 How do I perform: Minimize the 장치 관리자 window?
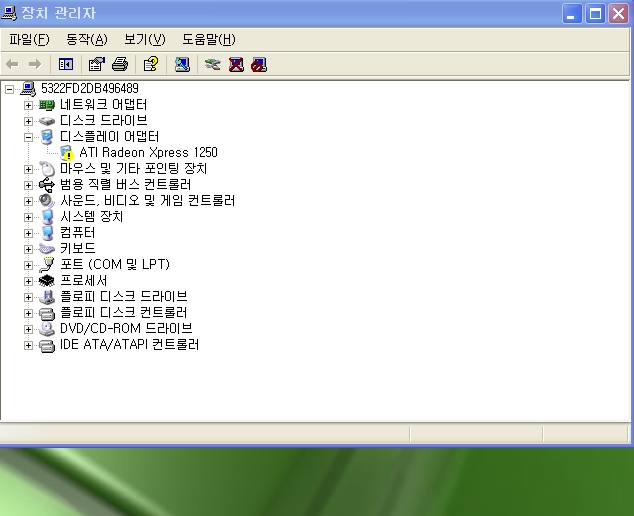coord(572,14)
